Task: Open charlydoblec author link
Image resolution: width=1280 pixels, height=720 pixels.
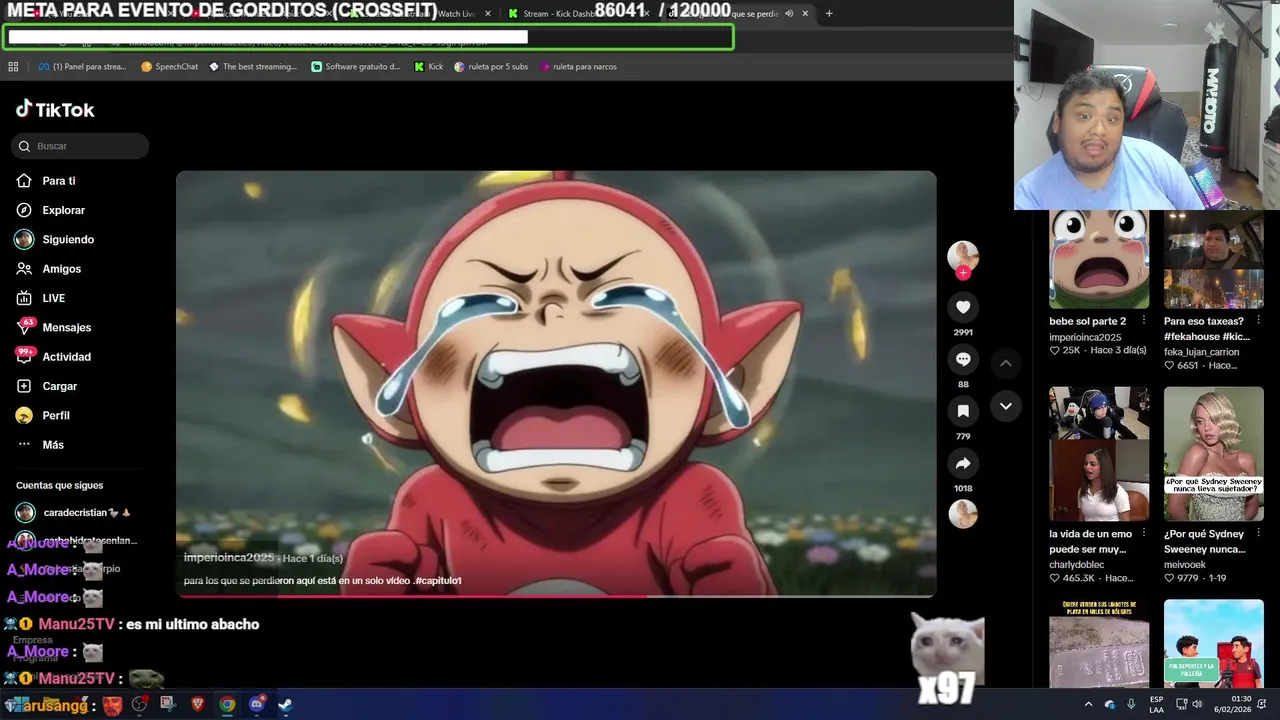Action: tap(1075, 564)
